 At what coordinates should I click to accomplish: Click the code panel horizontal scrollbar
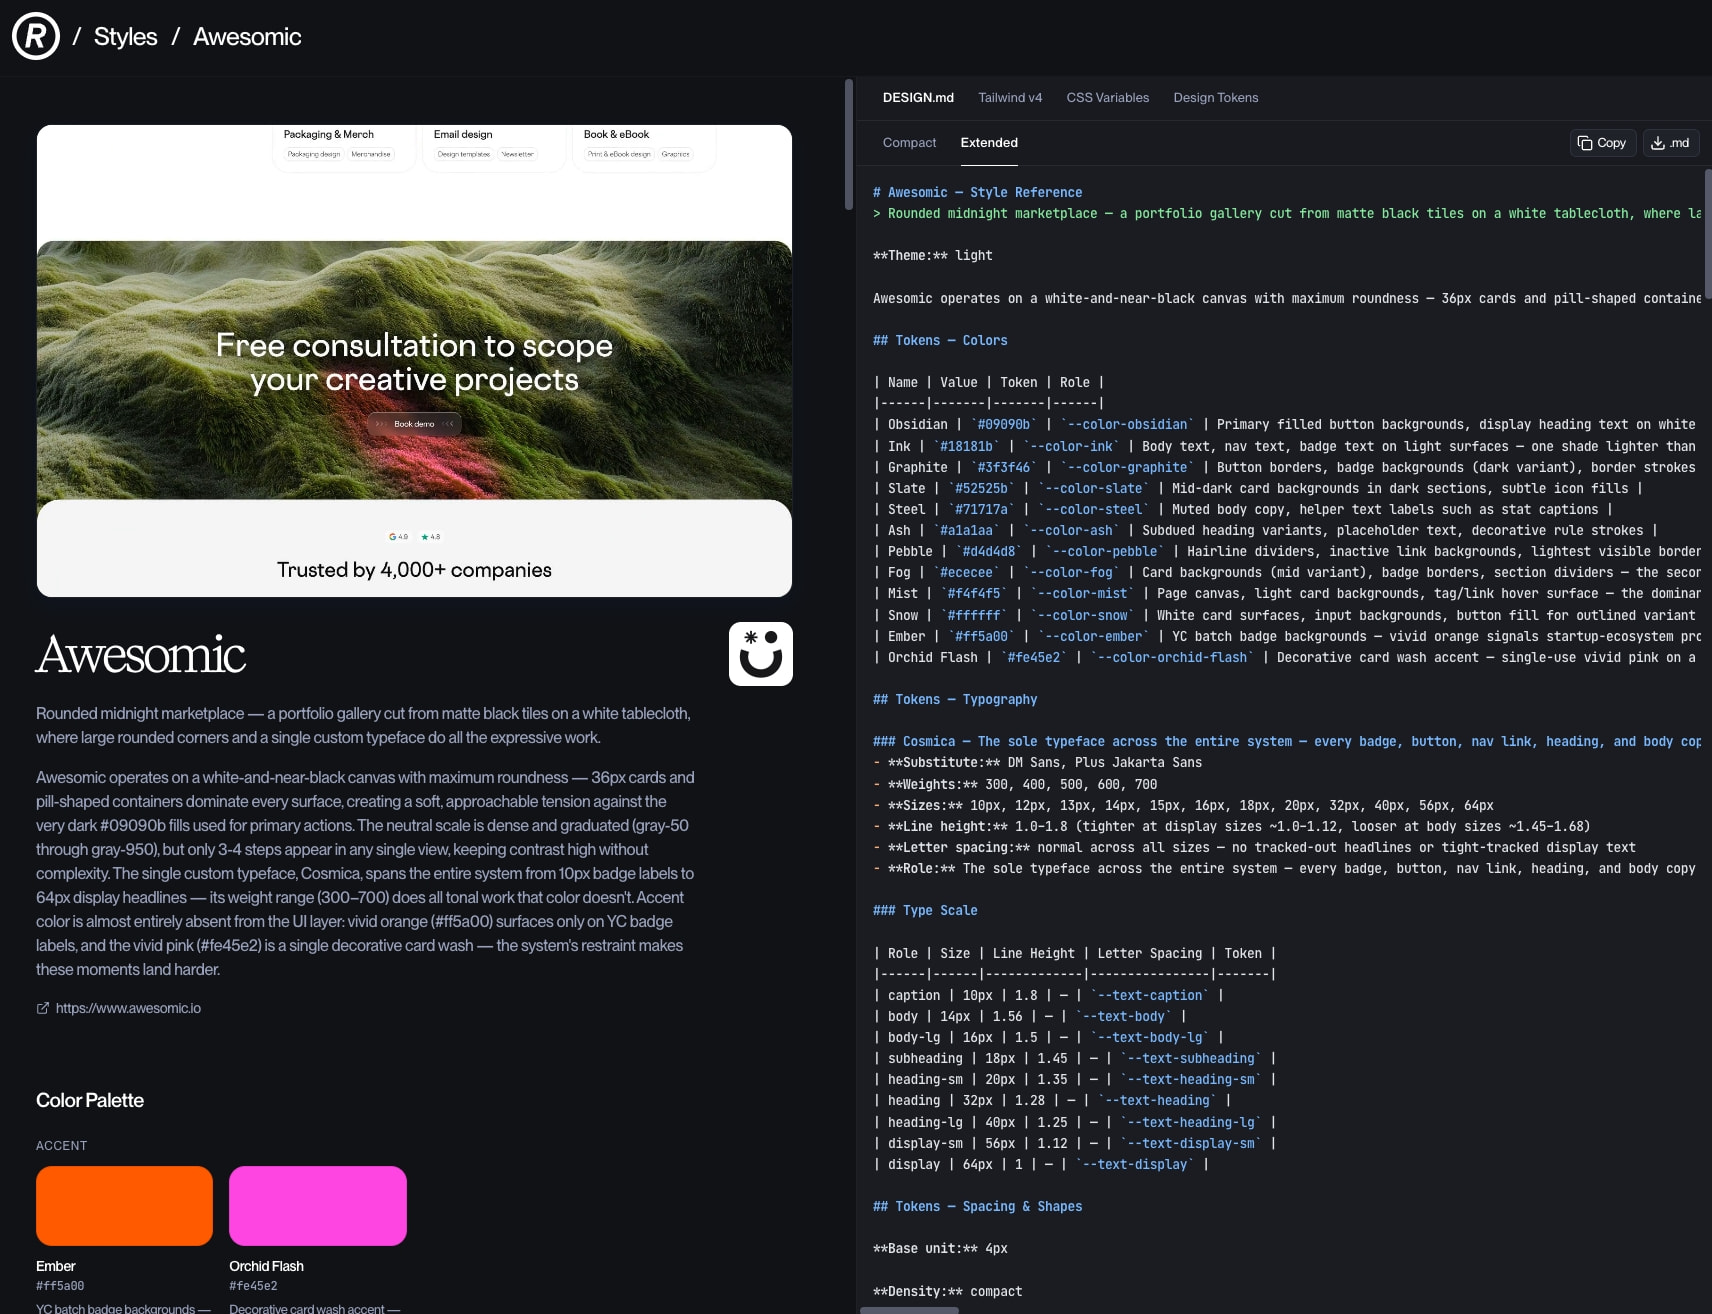click(x=909, y=1310)
